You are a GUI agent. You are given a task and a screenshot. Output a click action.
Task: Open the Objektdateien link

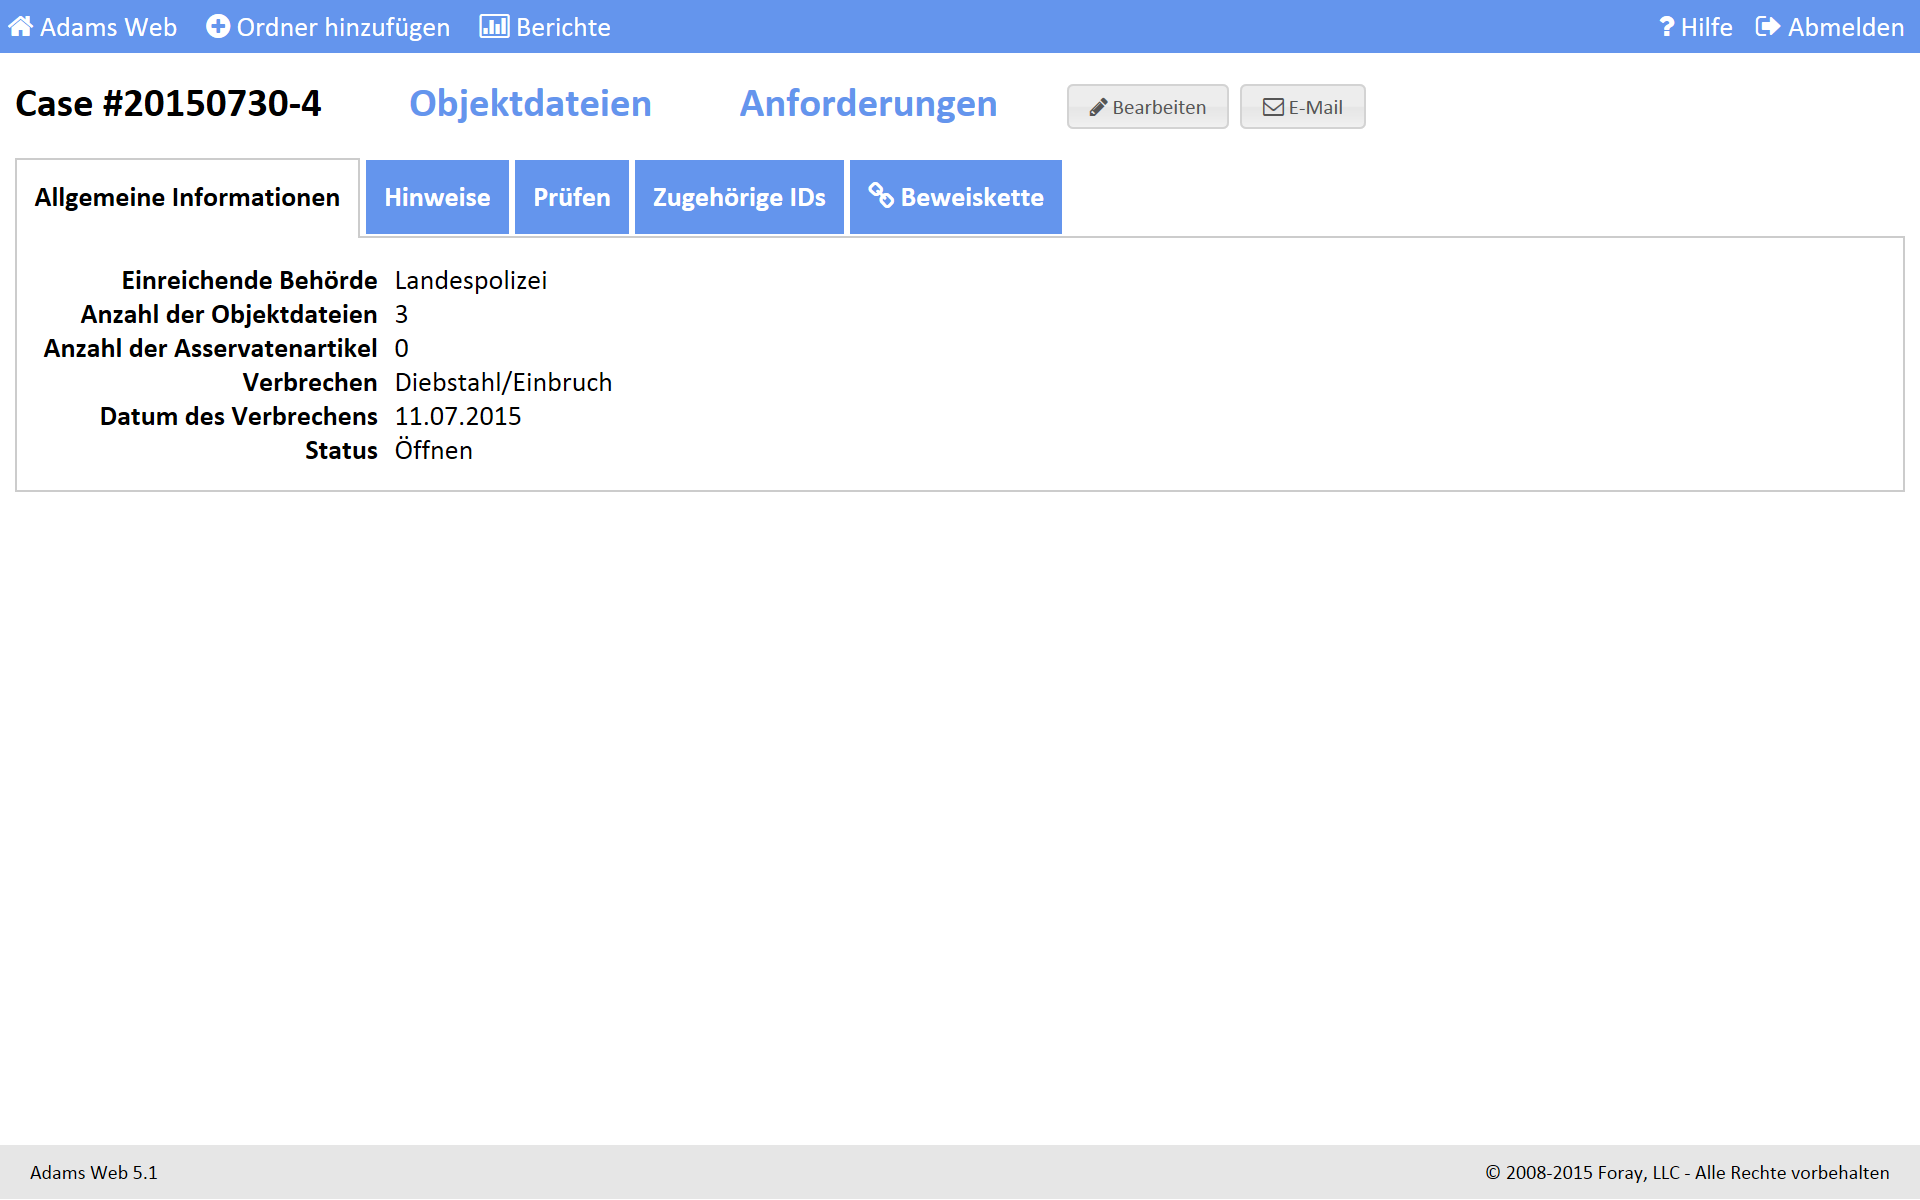click(x=530, y=104)
